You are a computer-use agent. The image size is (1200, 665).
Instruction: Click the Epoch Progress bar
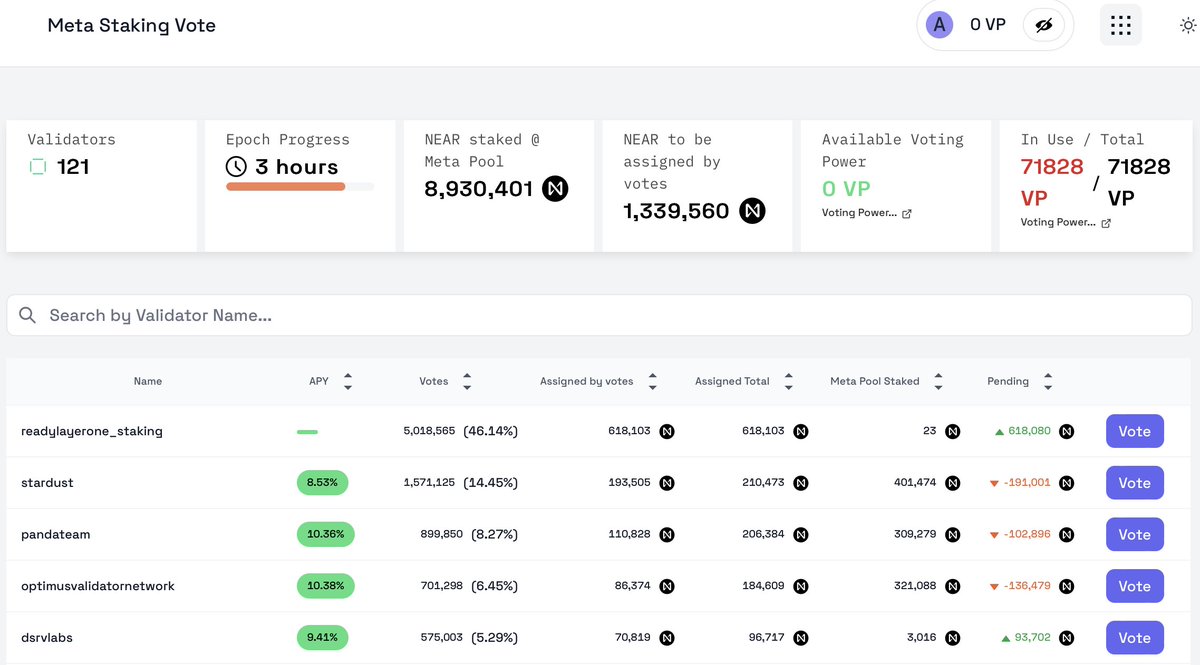pyautogui.click(x=300, y=186)
